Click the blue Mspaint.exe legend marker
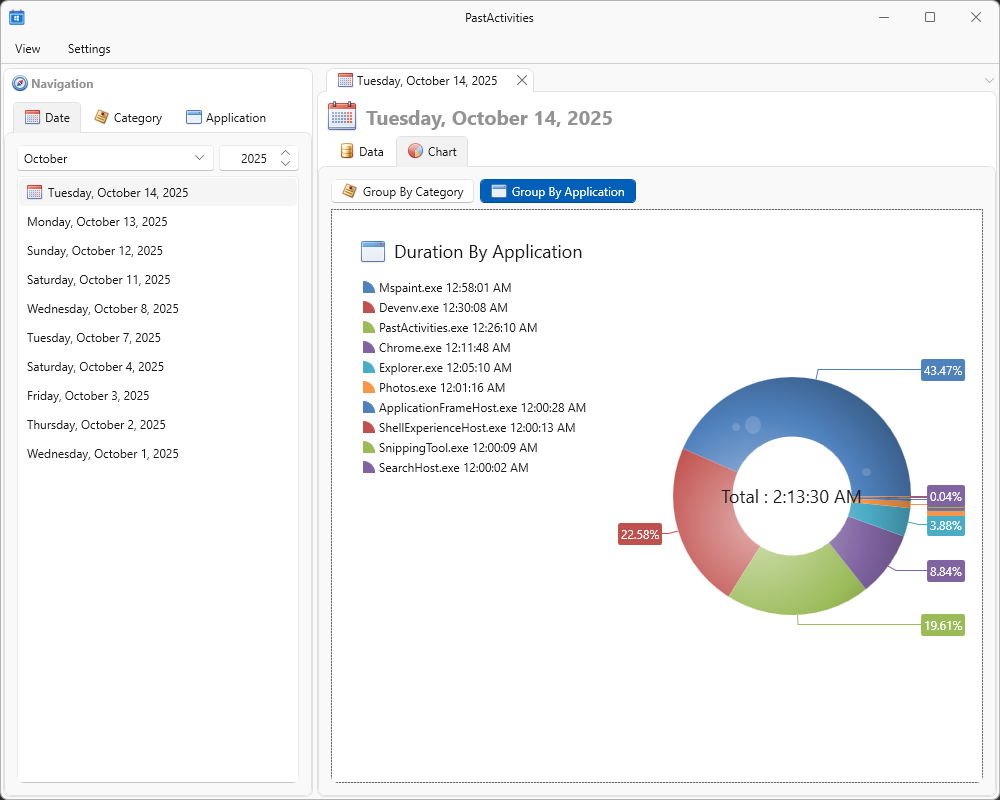 coord(369,288)
